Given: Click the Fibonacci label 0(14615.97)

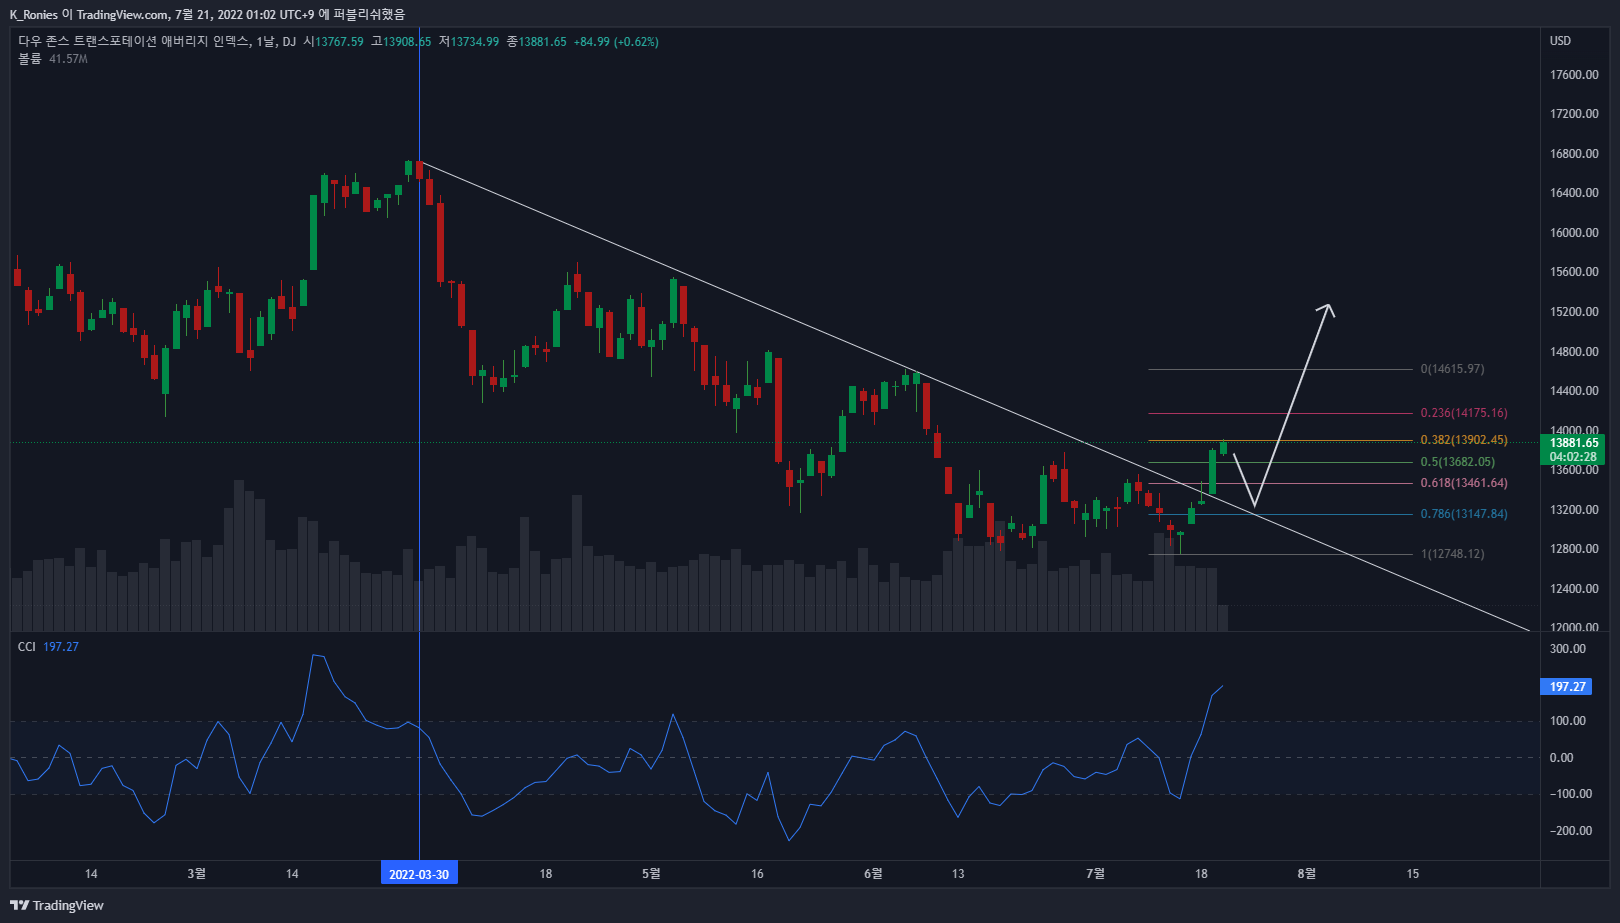Looking at the screenshot, I should point(1452,369).
